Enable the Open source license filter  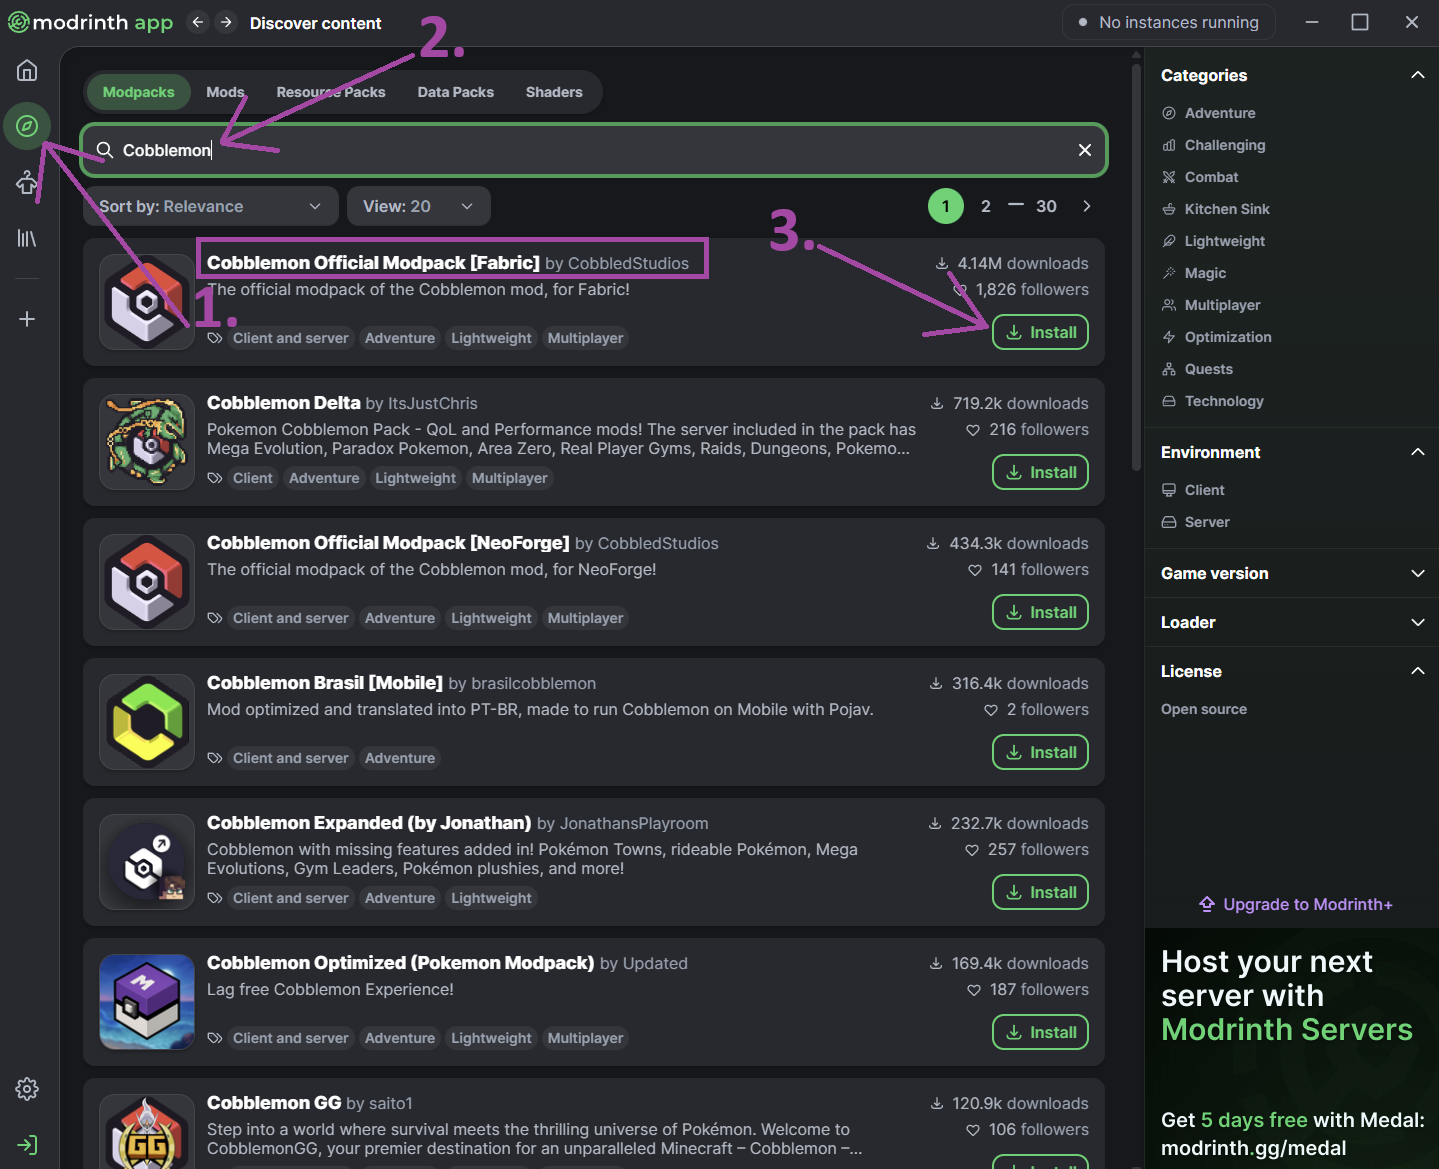click(x=1203, y=709)
